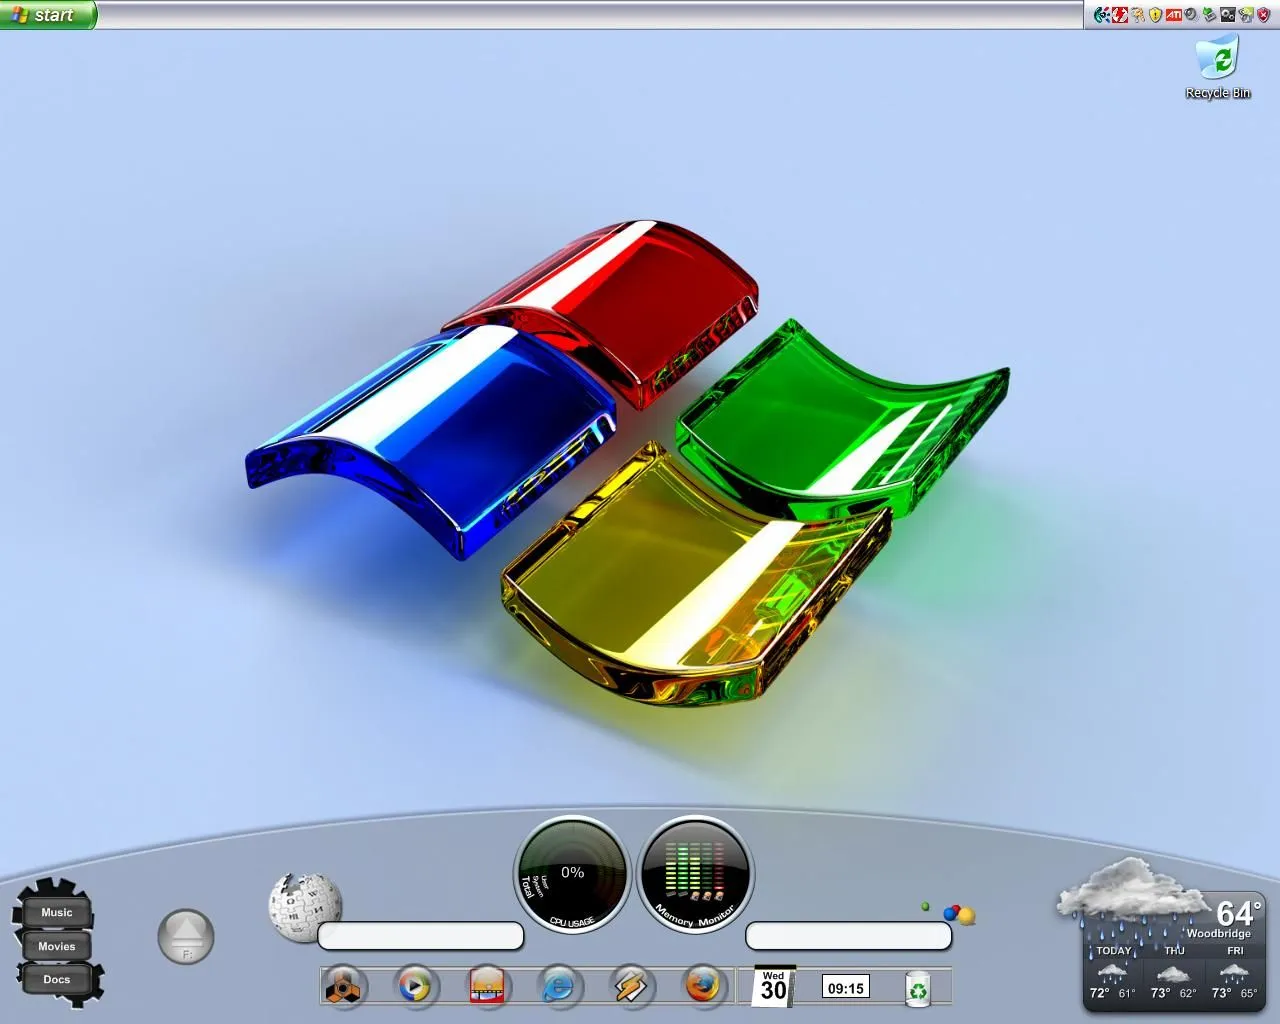The height and width of the screenshot is (1024, 1280).
Task: Open the green recycle bin dock icon
Action: coord(917,989)
